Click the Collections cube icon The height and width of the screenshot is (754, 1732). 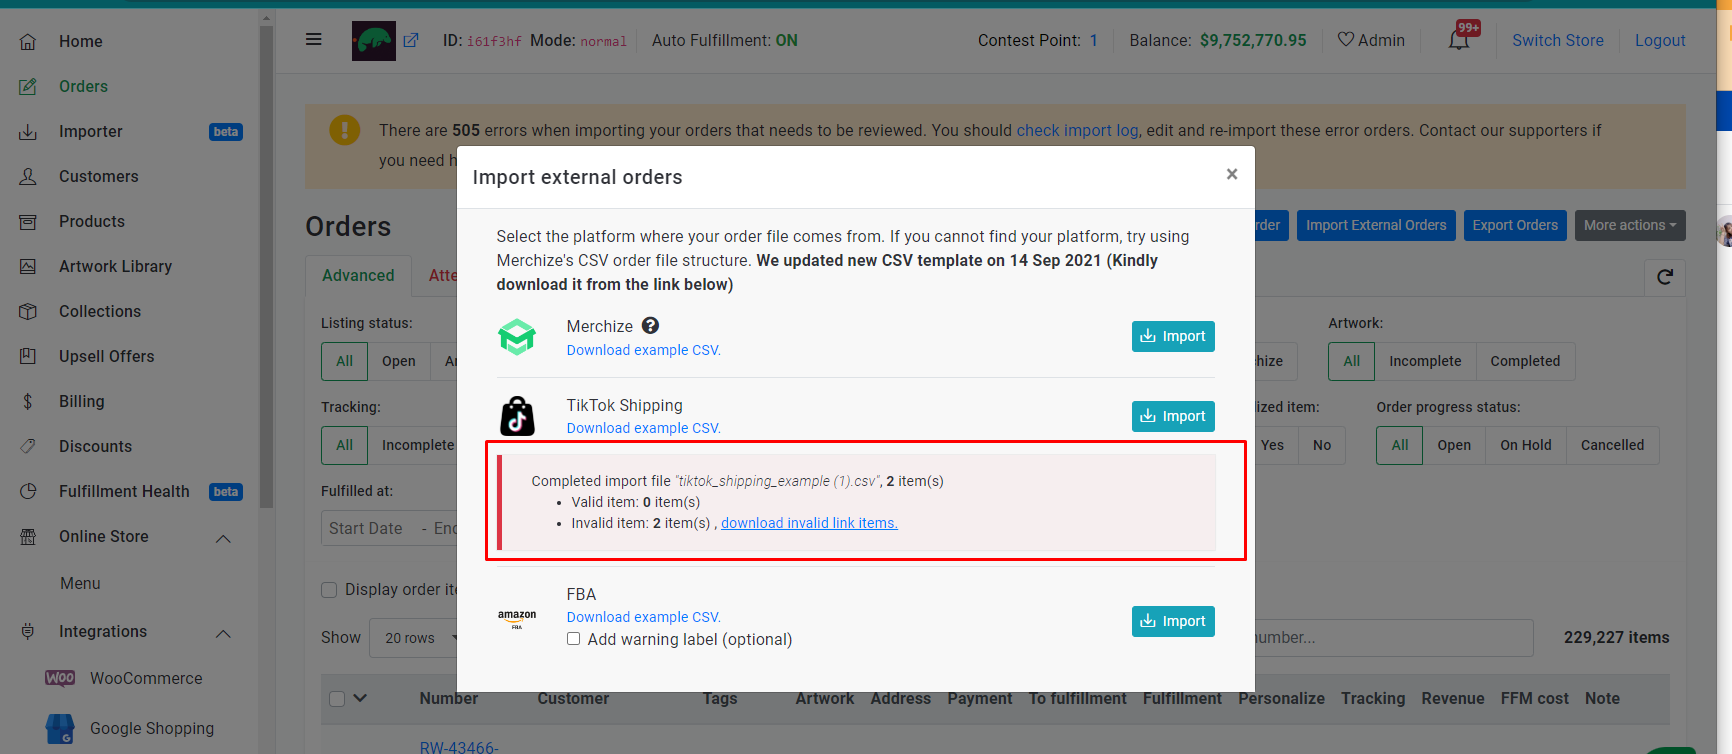coord(28,311)
